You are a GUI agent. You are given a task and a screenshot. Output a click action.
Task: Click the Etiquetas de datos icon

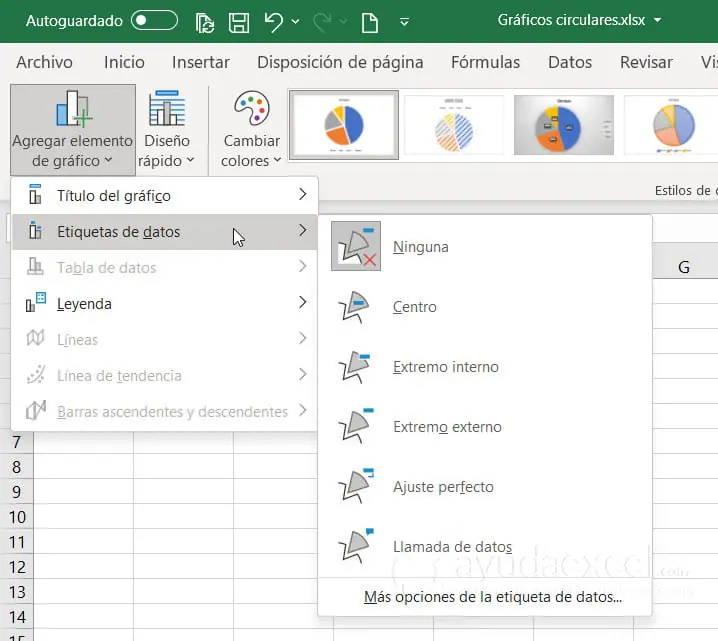(x=35, y=230)
